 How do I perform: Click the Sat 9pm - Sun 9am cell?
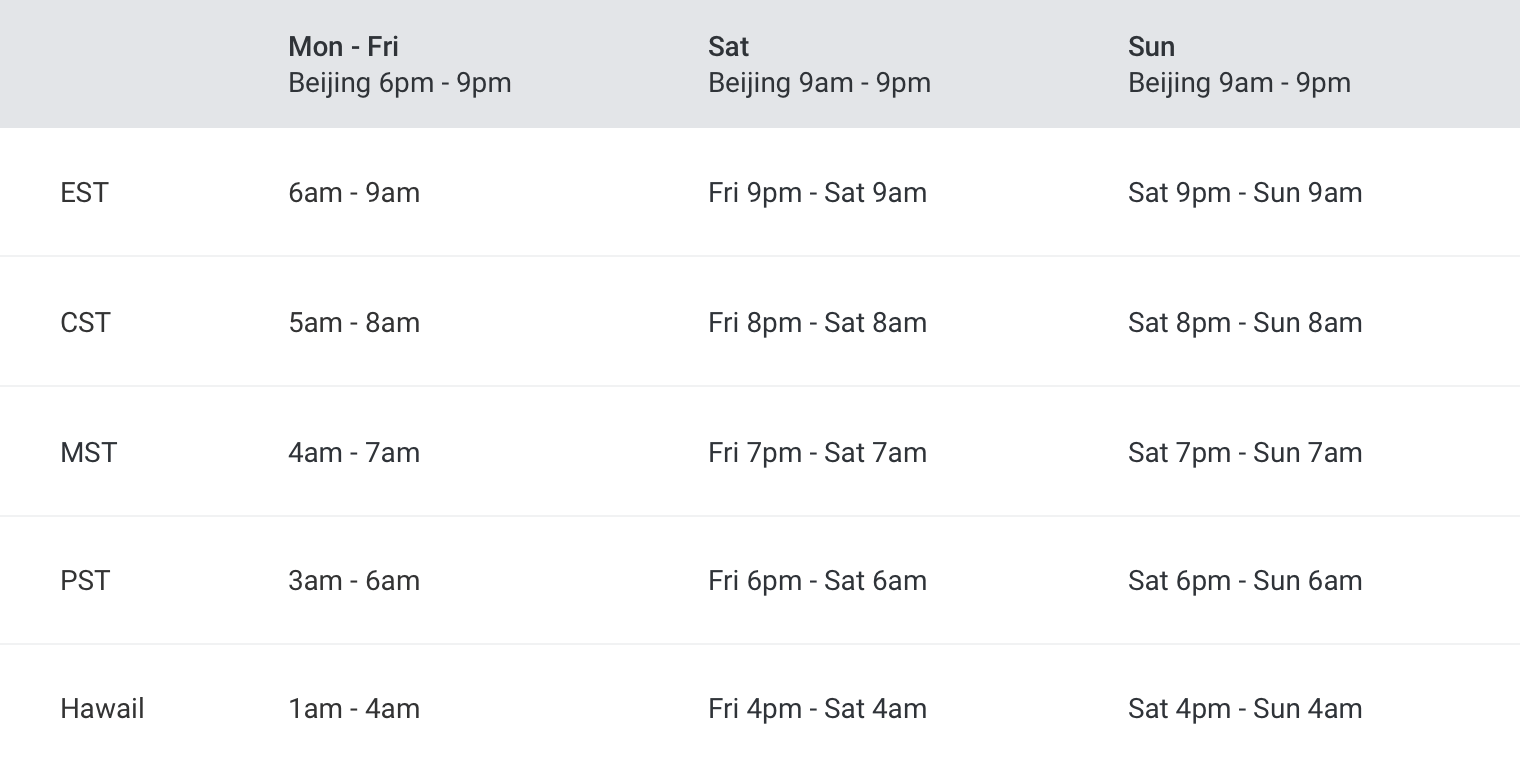(x=1245, y=192)
